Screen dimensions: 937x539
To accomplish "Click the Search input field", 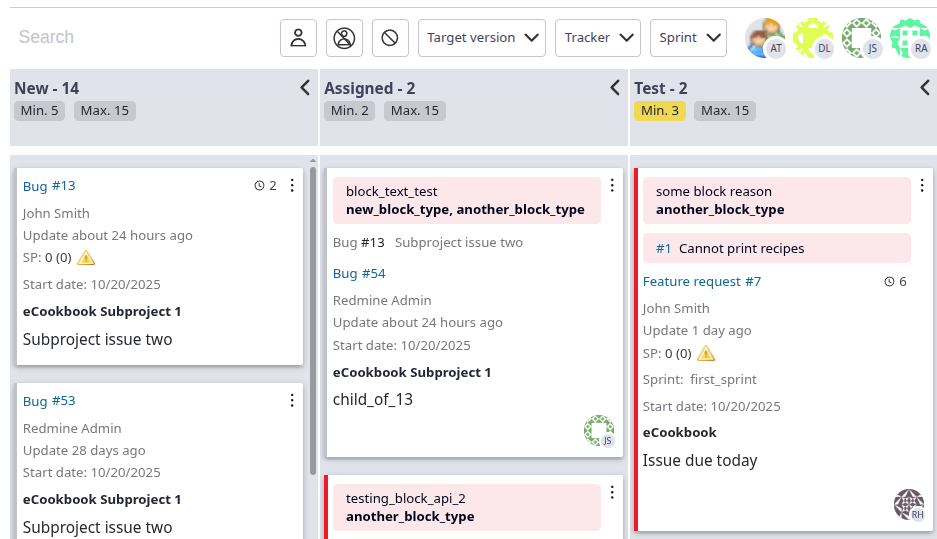I will 140,38.
